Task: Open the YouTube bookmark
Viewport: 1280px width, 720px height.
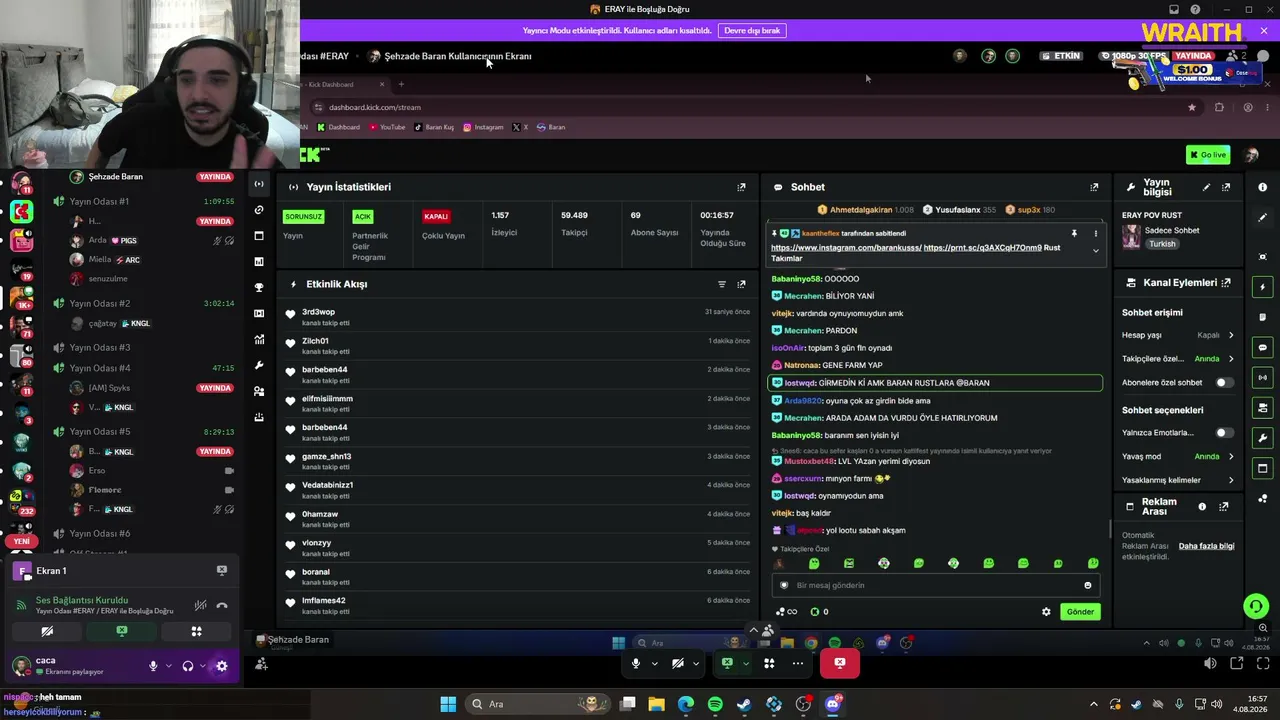Action: point(387,127)
